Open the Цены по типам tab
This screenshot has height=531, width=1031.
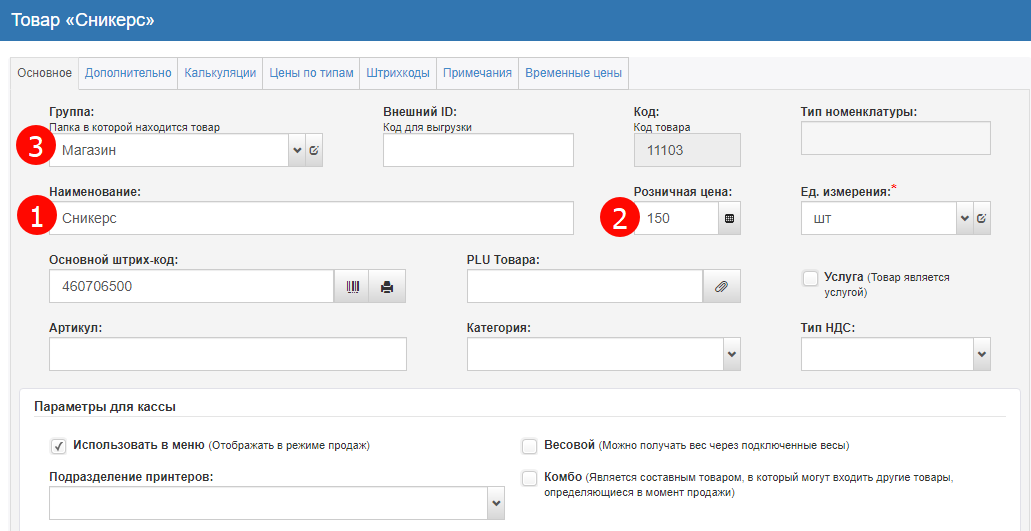(x=311, y=73)
